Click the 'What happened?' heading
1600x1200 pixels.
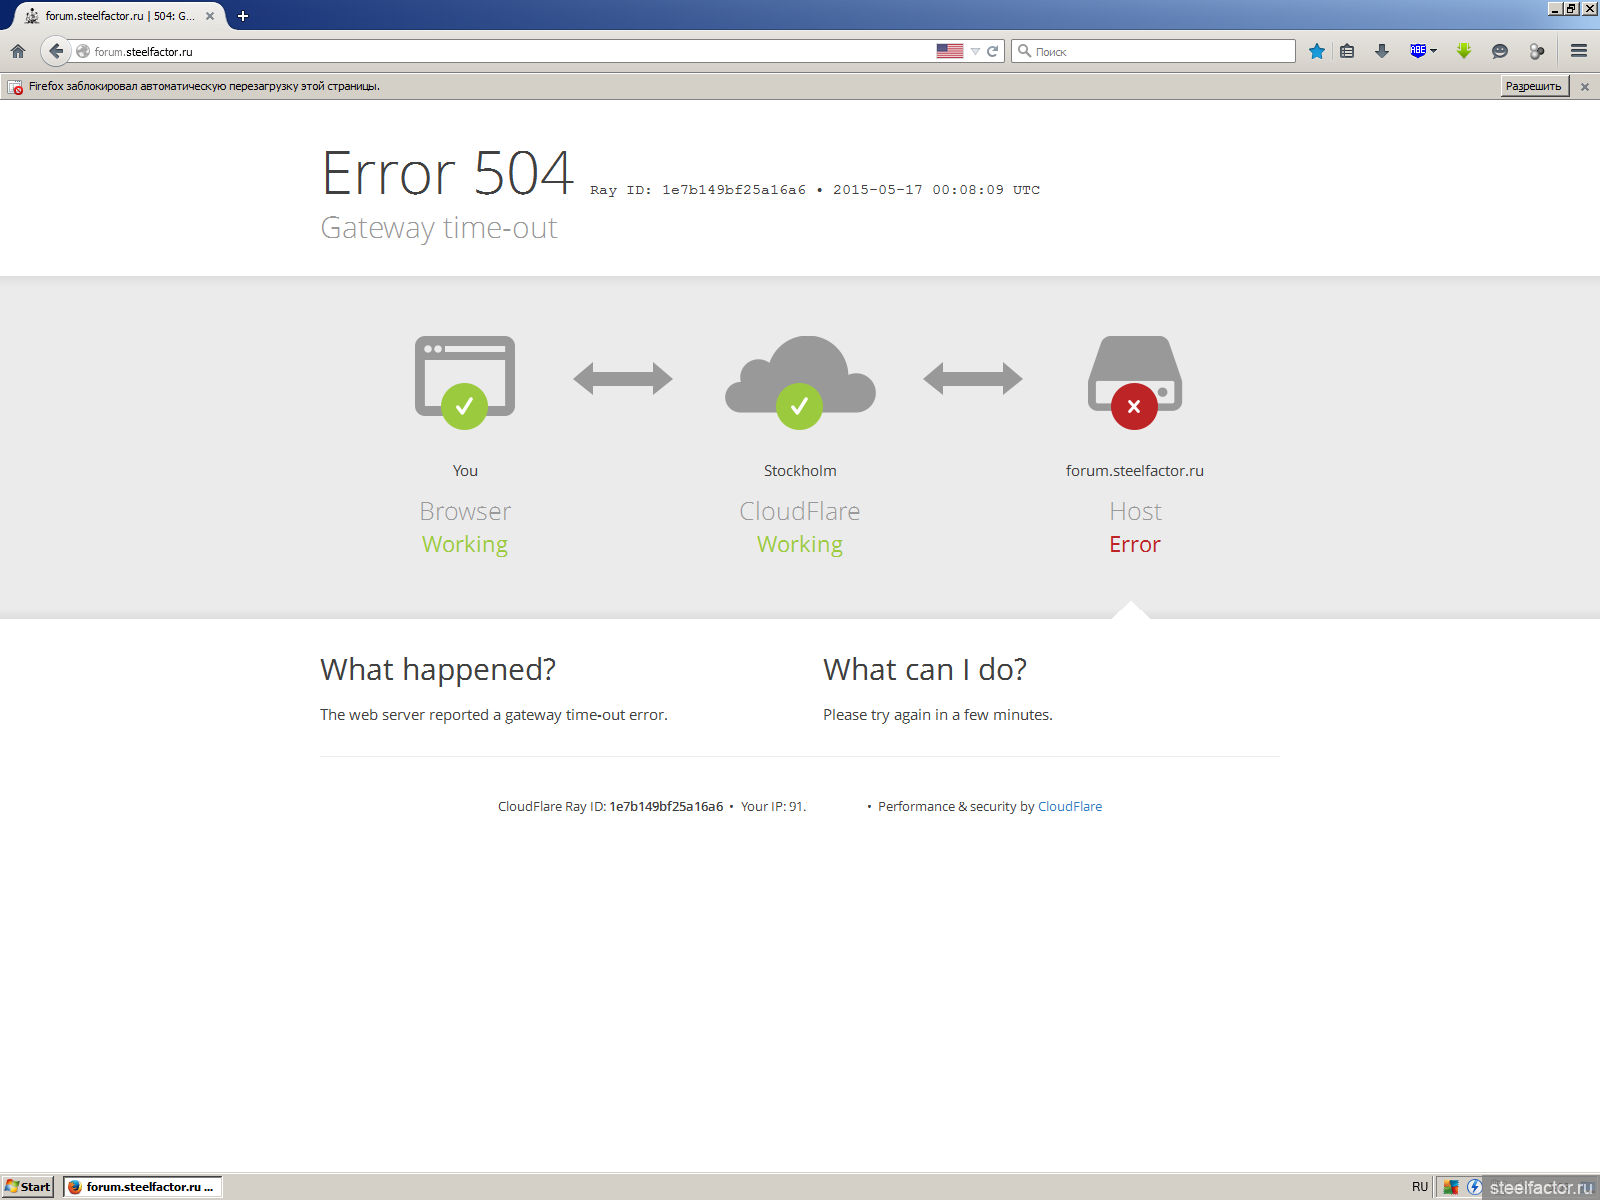[438, 669]
